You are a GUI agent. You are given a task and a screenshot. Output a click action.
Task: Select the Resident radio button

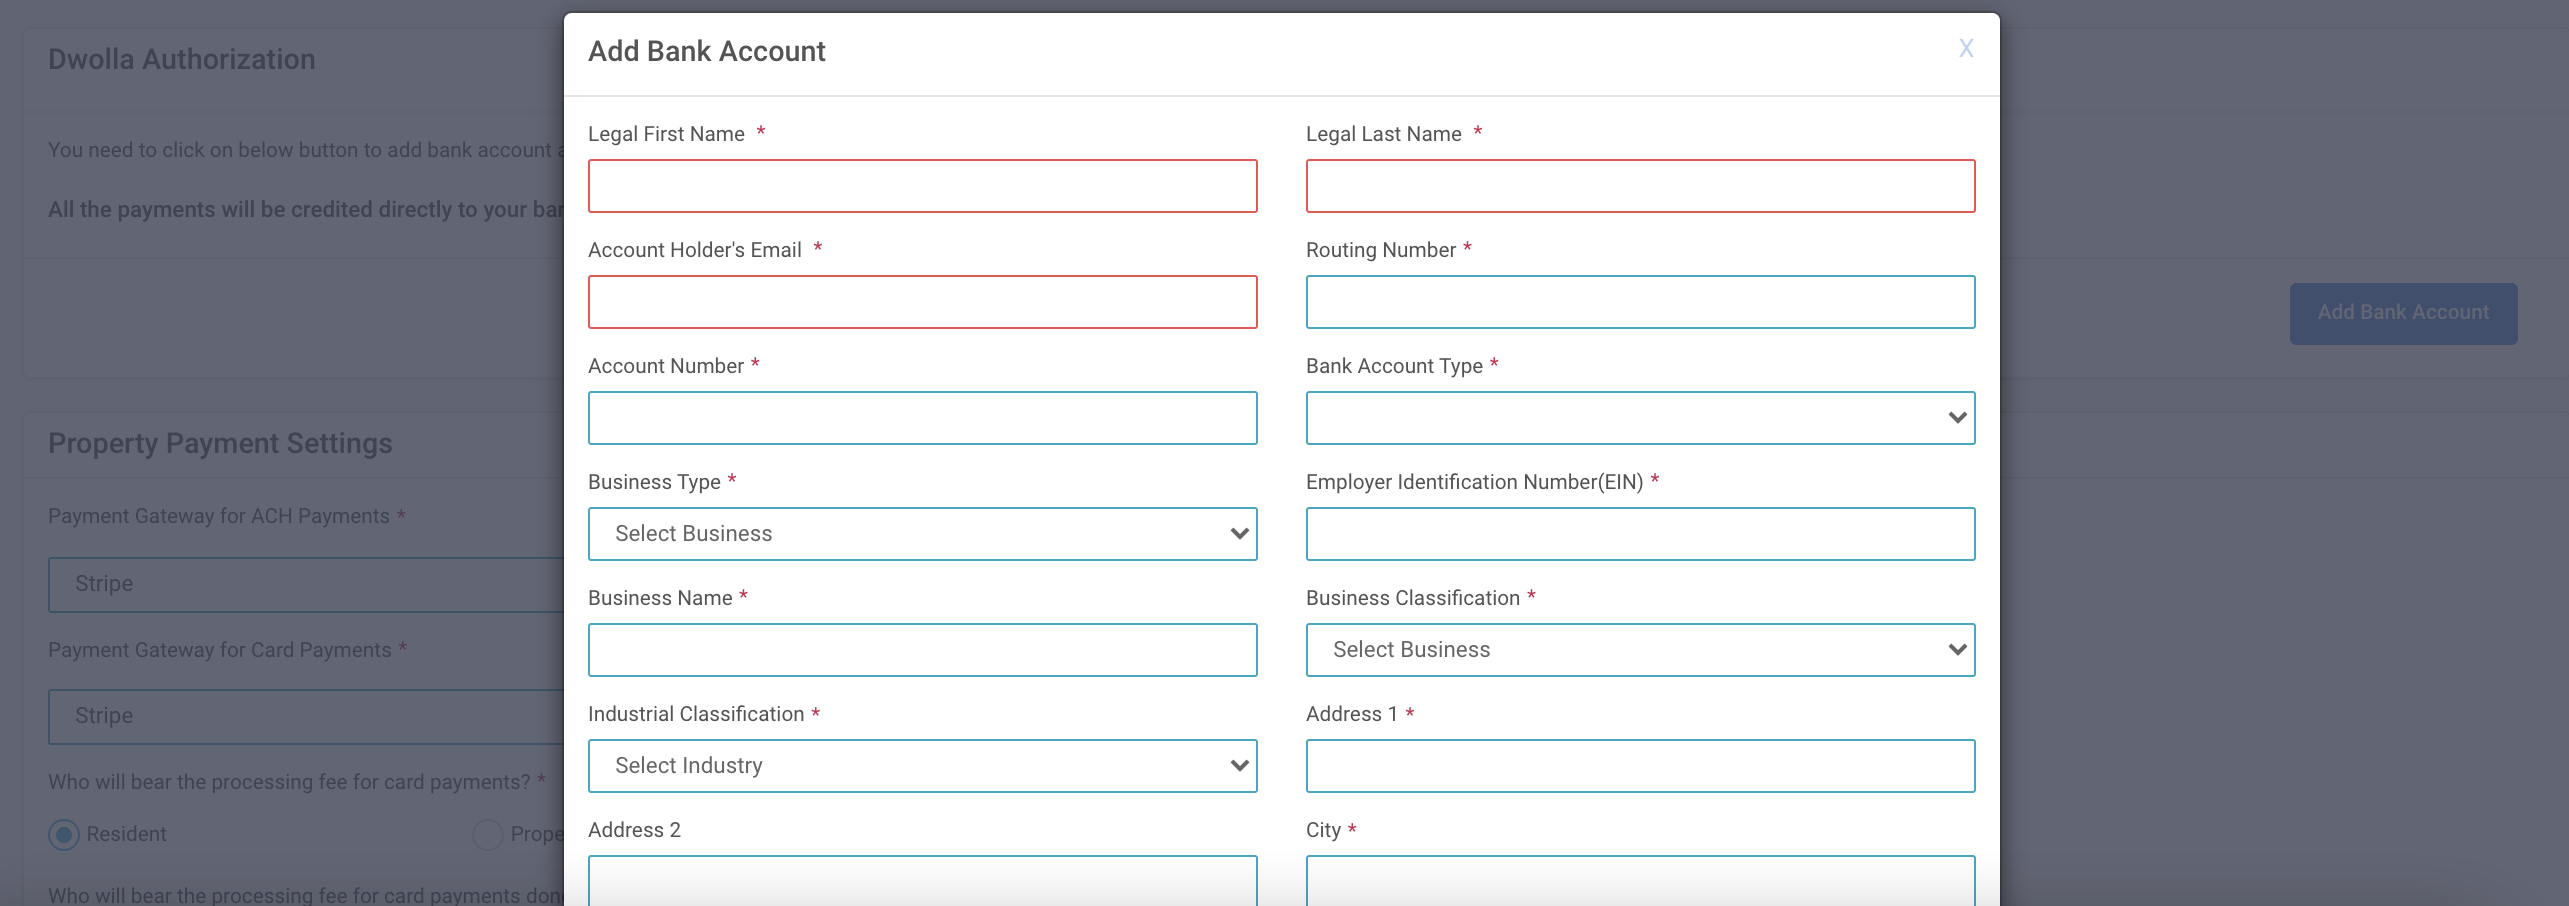coord(65,834)
